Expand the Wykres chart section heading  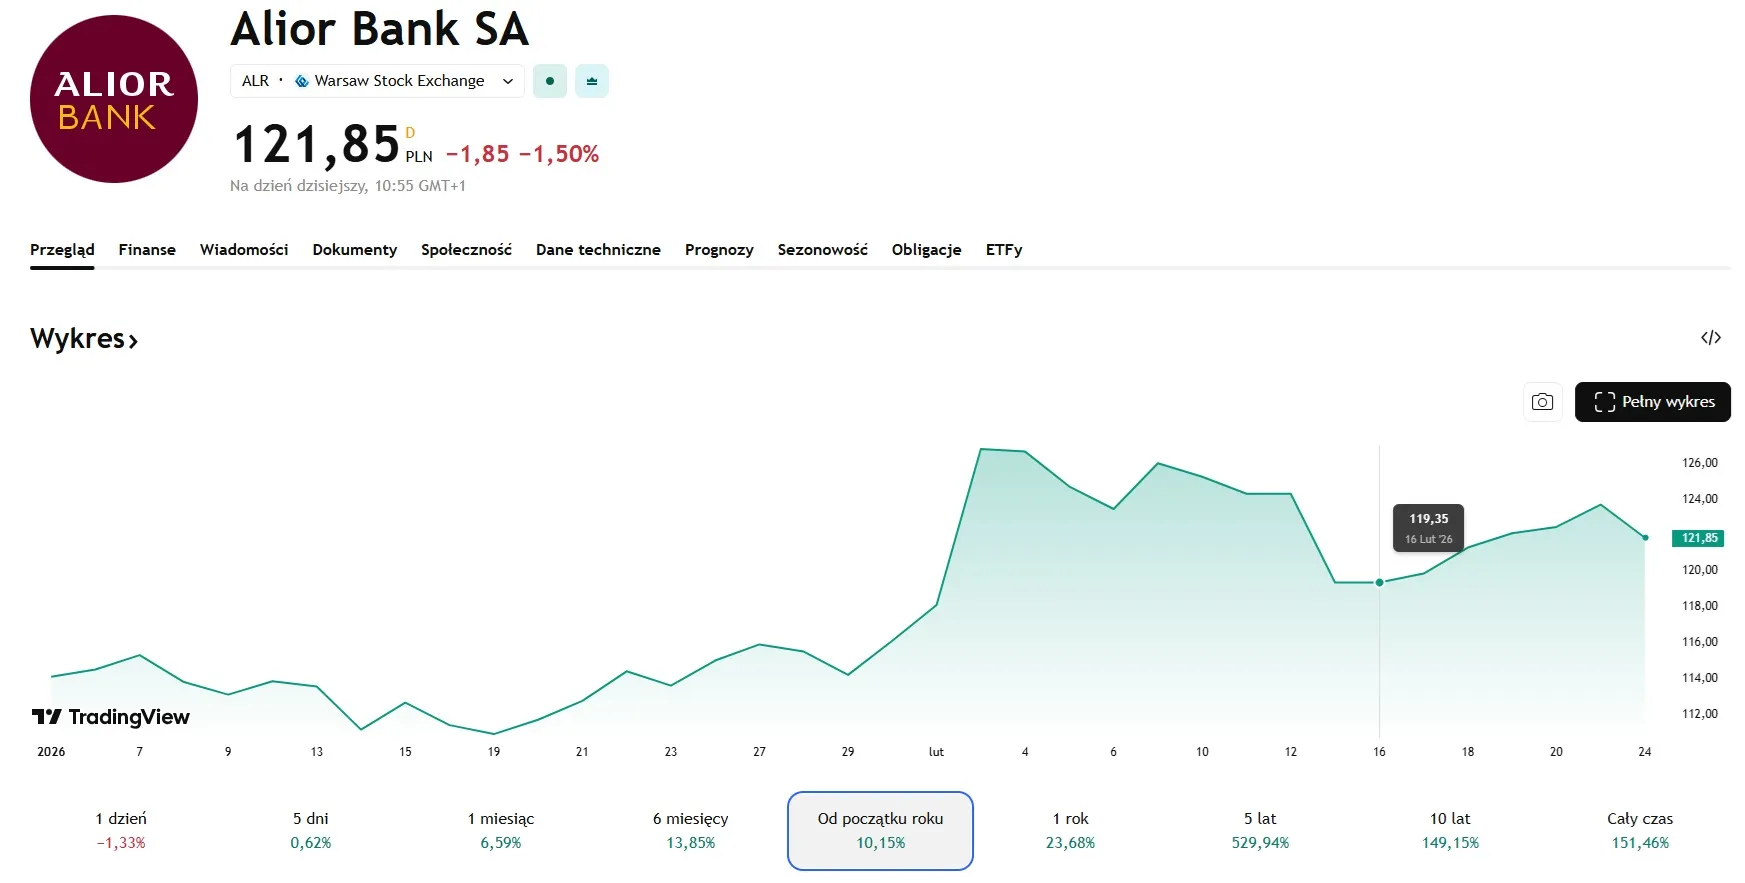coord(84,339)
